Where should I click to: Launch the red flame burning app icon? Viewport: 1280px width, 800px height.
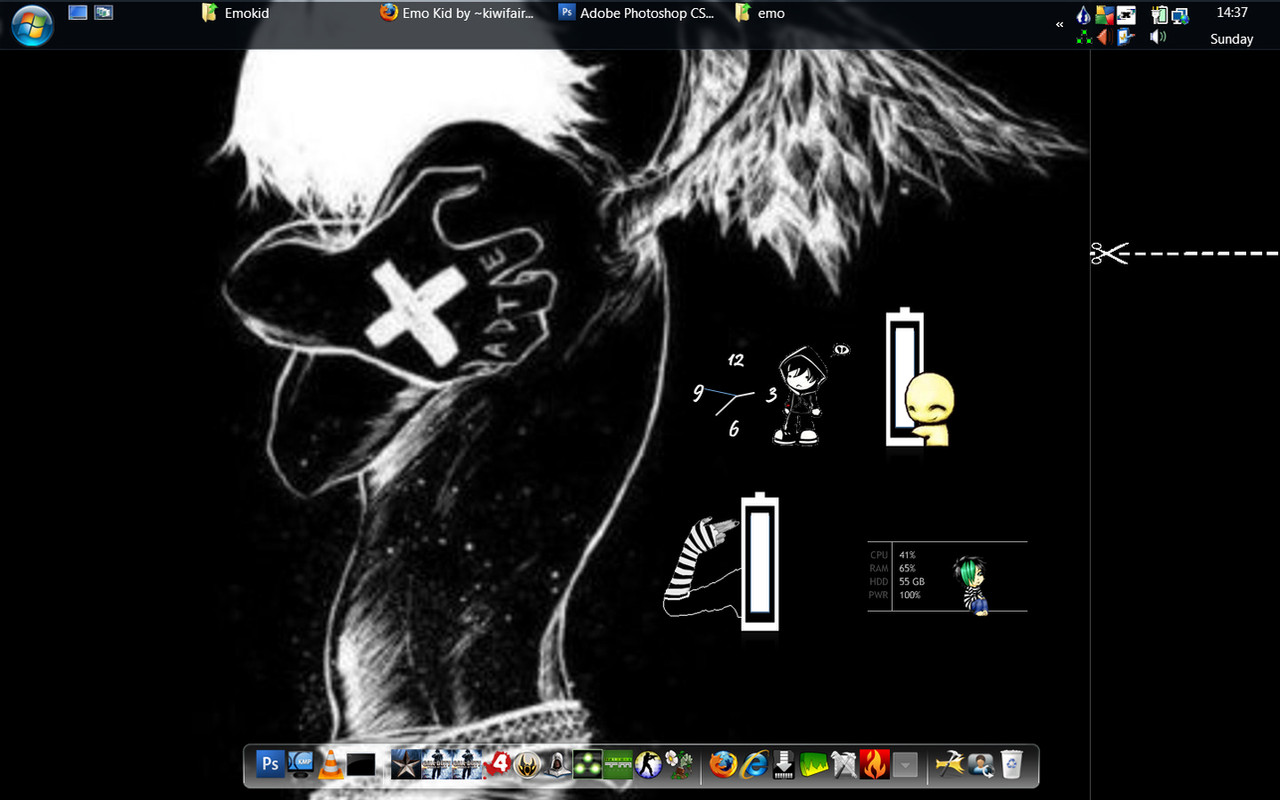coord(874,765)
